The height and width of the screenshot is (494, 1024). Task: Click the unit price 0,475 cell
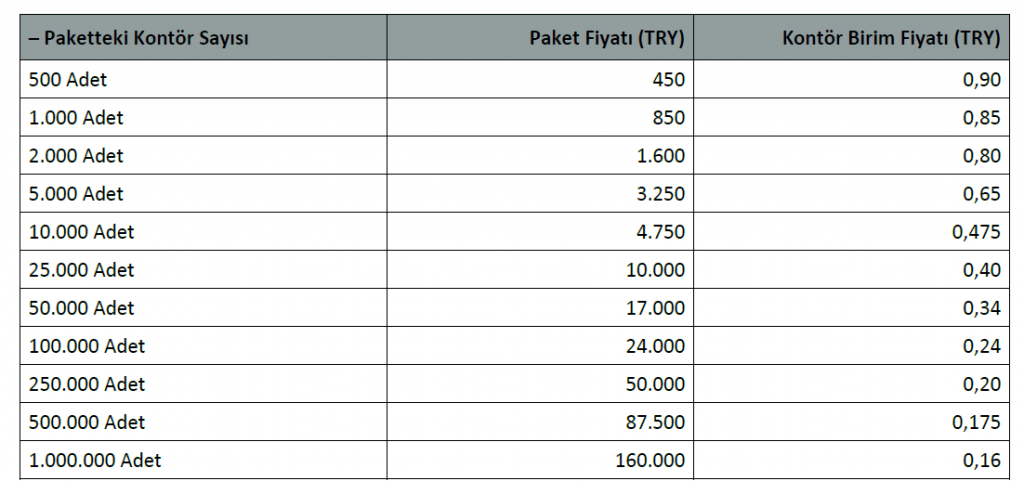(x=852, y=232)
